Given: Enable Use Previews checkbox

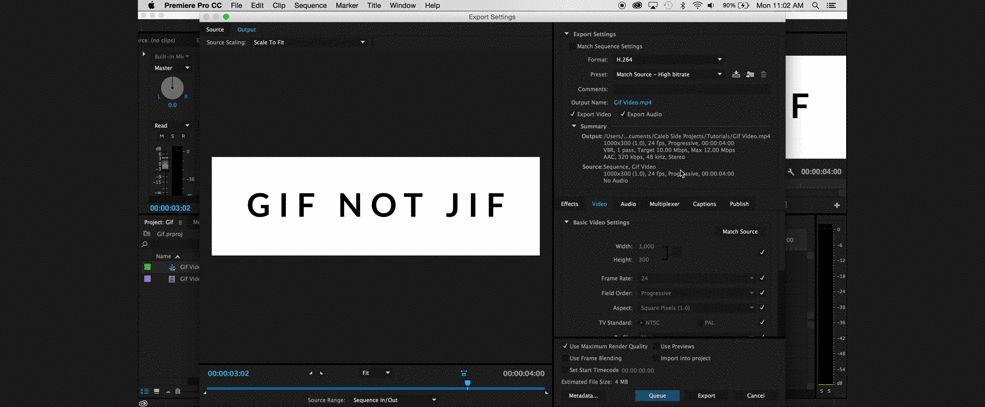Looking at the screenshot, I should 656,346.
